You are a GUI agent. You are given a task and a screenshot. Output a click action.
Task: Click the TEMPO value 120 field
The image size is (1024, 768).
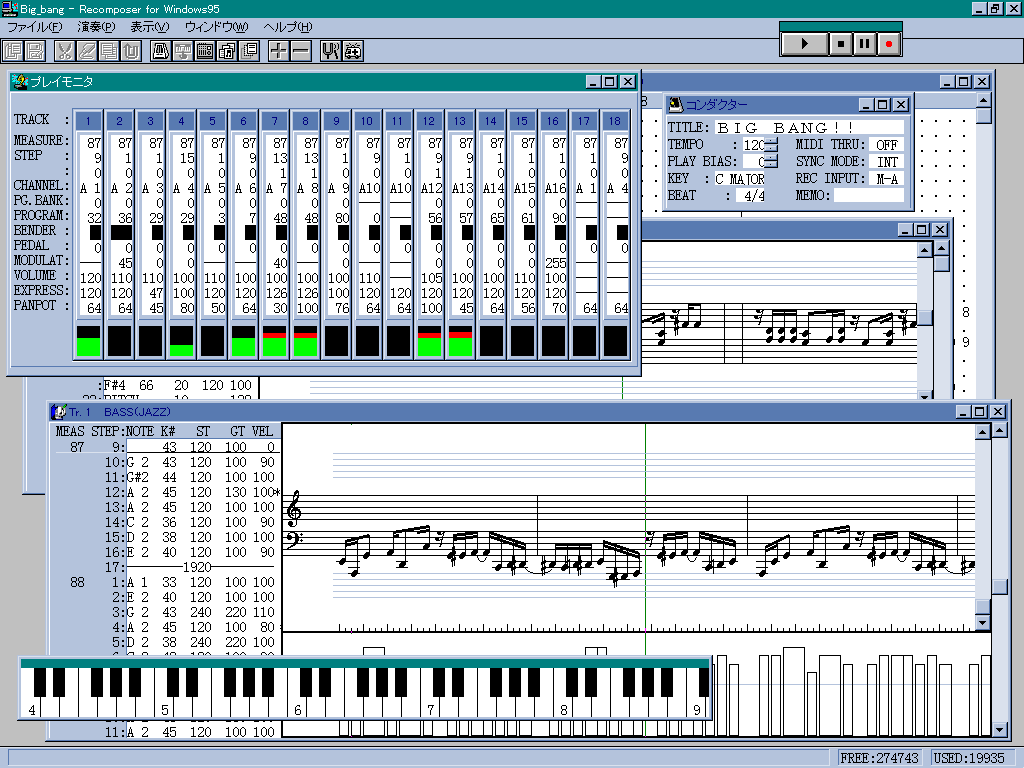753,145
